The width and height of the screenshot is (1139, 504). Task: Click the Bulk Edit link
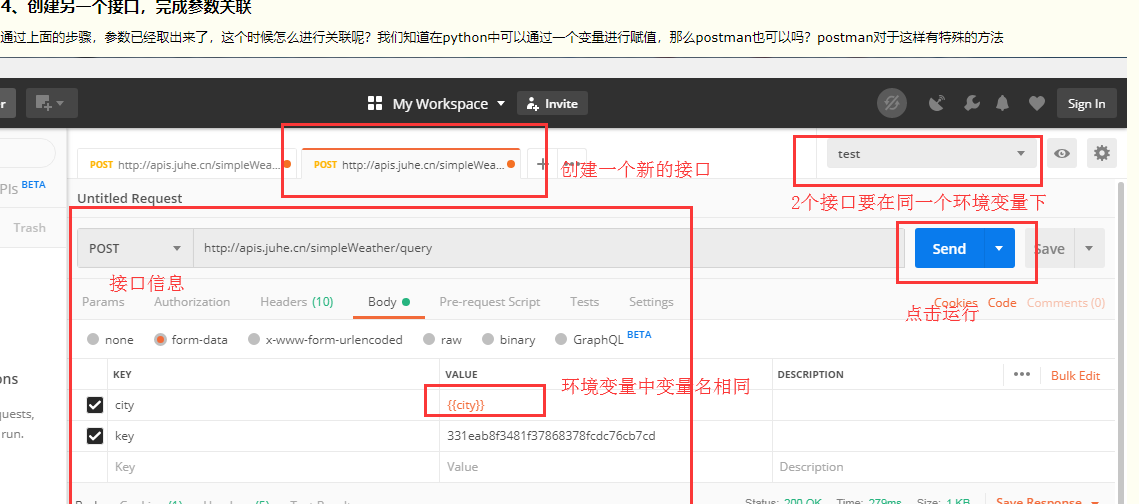click(x=1075, y=375)
